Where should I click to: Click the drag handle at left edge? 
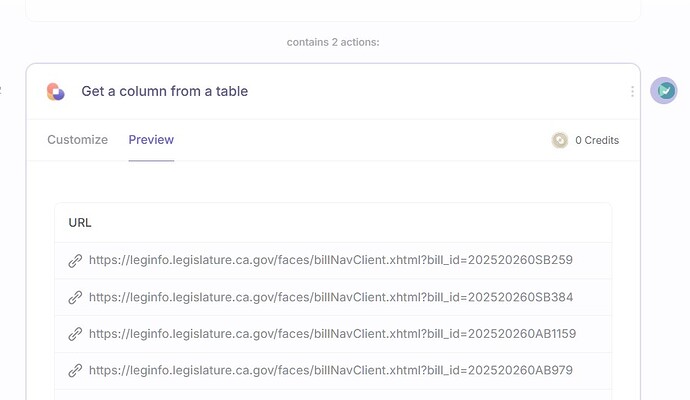(1, 90)
